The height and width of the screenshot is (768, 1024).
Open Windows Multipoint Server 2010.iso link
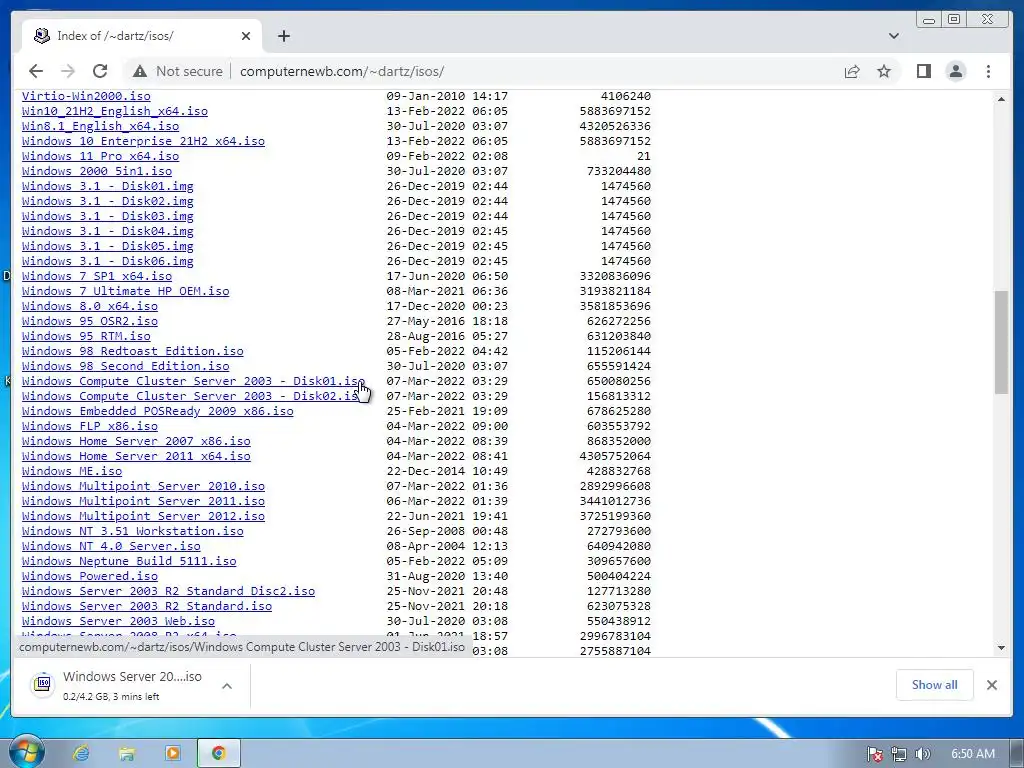(x=143, y=487)
